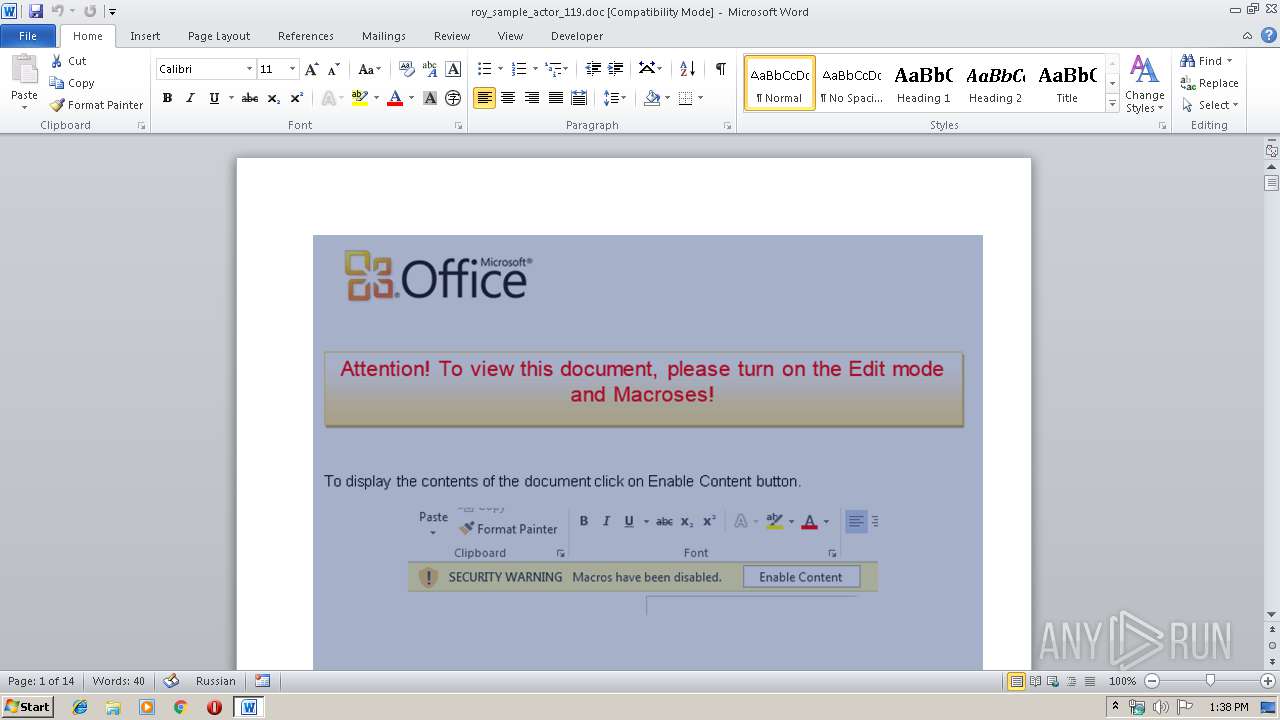Switch to the Insert tab
The width and height of the screenshot is (1280, 720).
tap(145, 36)
